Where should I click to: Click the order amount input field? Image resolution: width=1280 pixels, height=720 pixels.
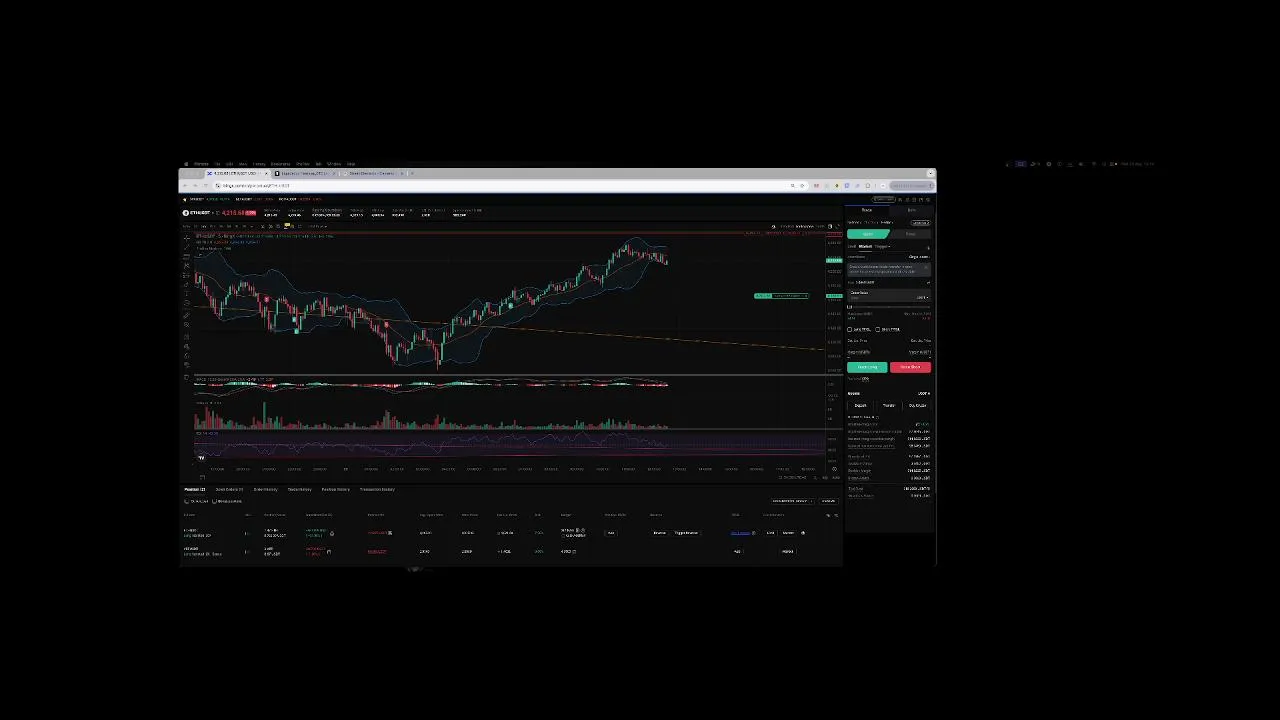(889, 296)
